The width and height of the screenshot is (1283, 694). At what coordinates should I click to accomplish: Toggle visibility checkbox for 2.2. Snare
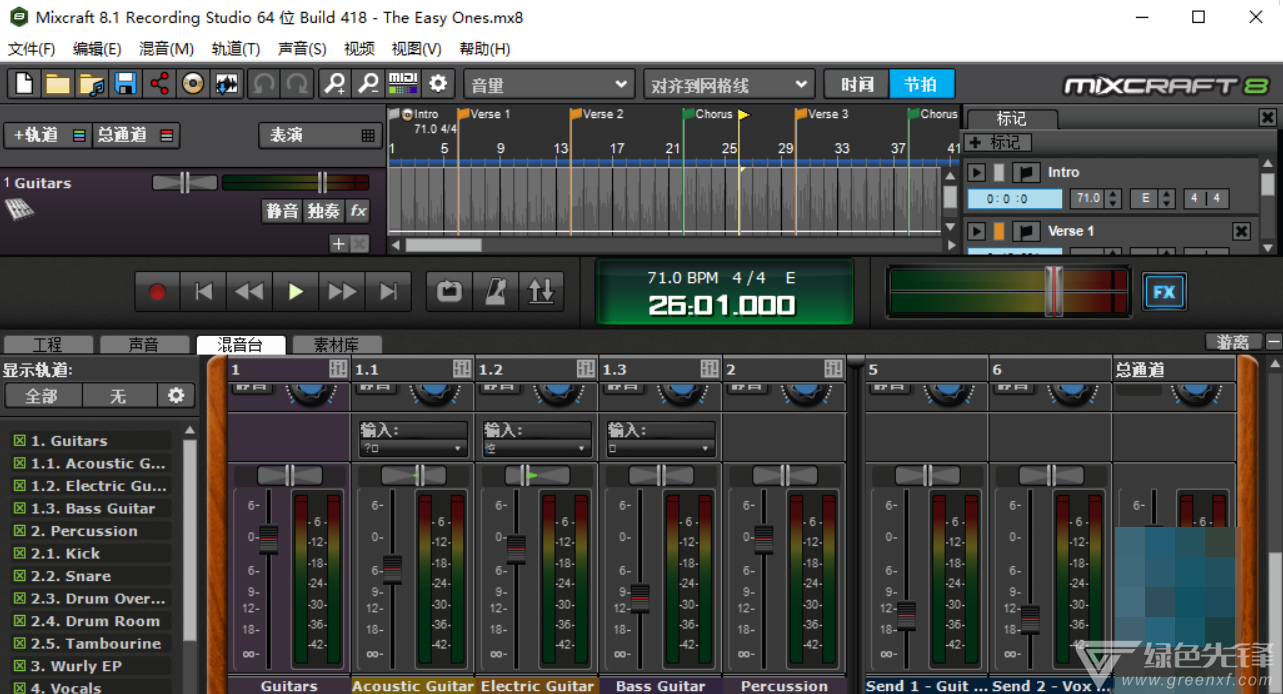19,576
